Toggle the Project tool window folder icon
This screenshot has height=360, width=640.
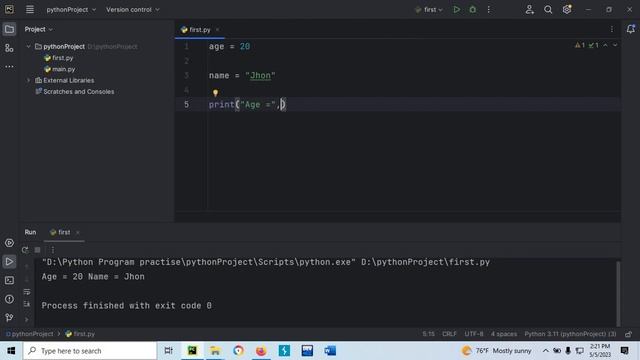tap(9, 29)
